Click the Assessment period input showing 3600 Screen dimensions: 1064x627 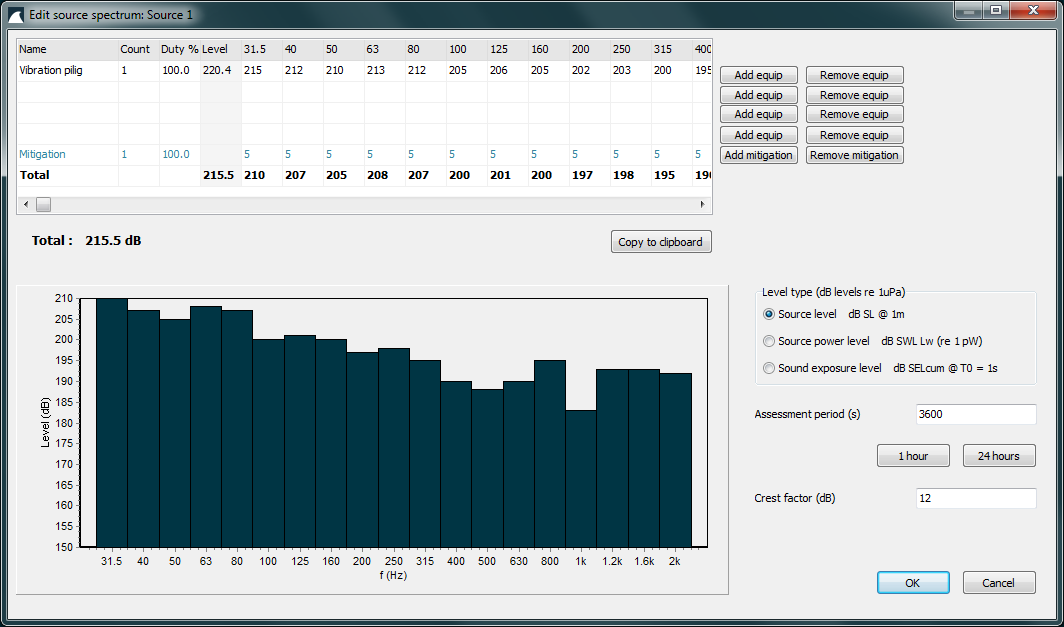(x=975, y=414)
